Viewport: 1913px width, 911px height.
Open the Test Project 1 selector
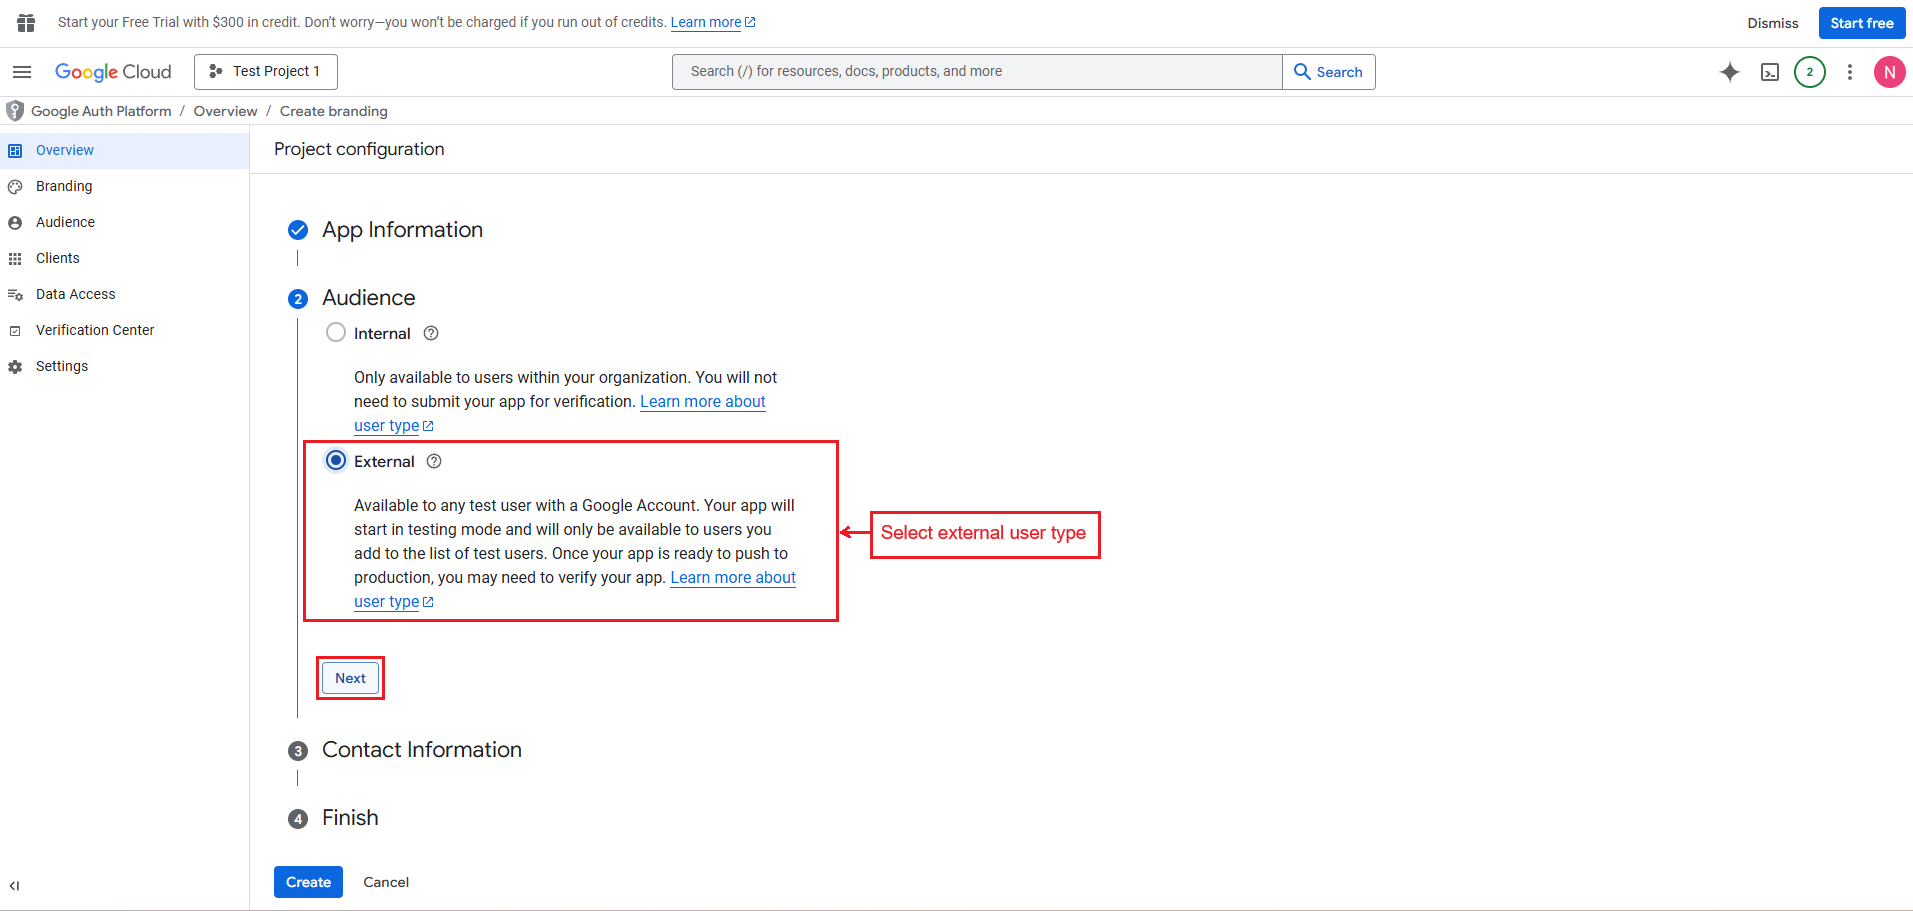(266, 72)
